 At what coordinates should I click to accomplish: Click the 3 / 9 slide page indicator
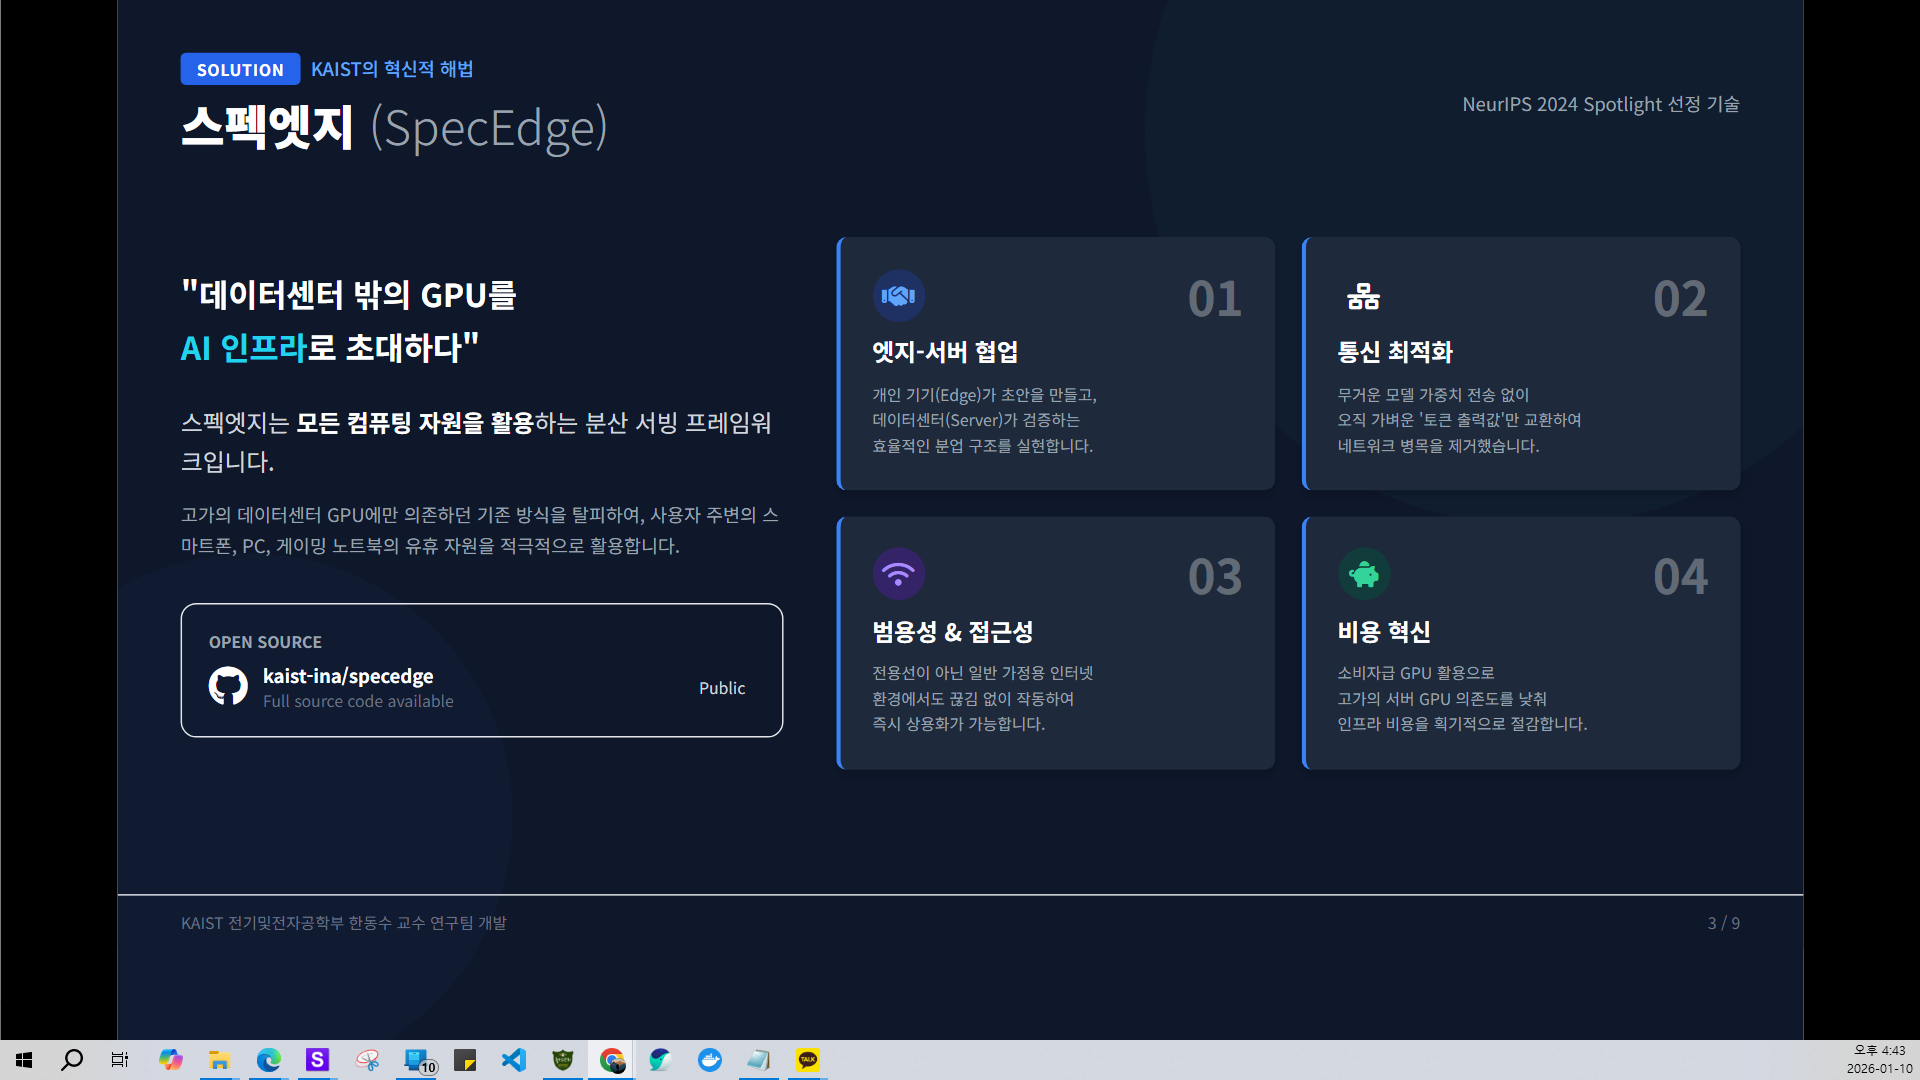click(x=1723, y=923)
